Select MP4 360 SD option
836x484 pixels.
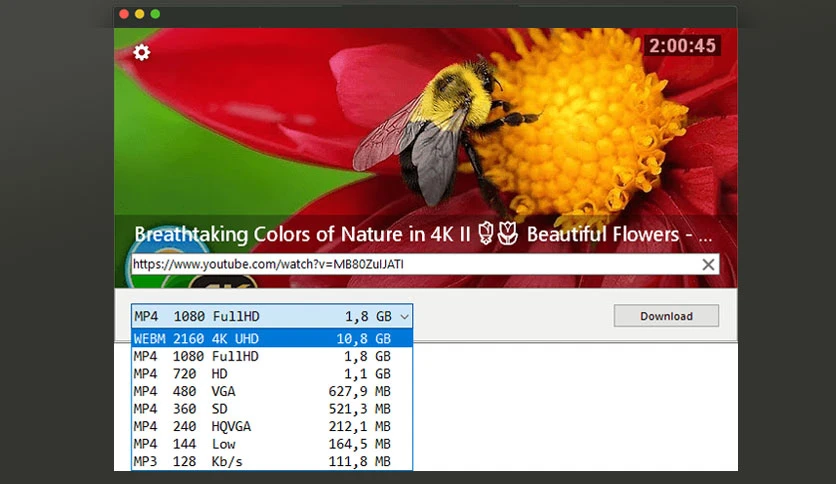272,409
